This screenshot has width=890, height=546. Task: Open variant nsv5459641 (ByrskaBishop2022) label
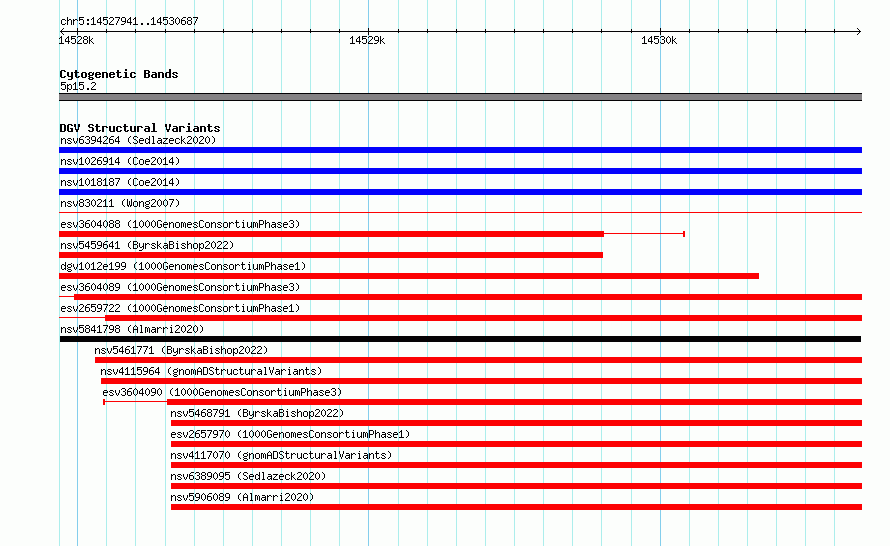[x=147, y=245]
